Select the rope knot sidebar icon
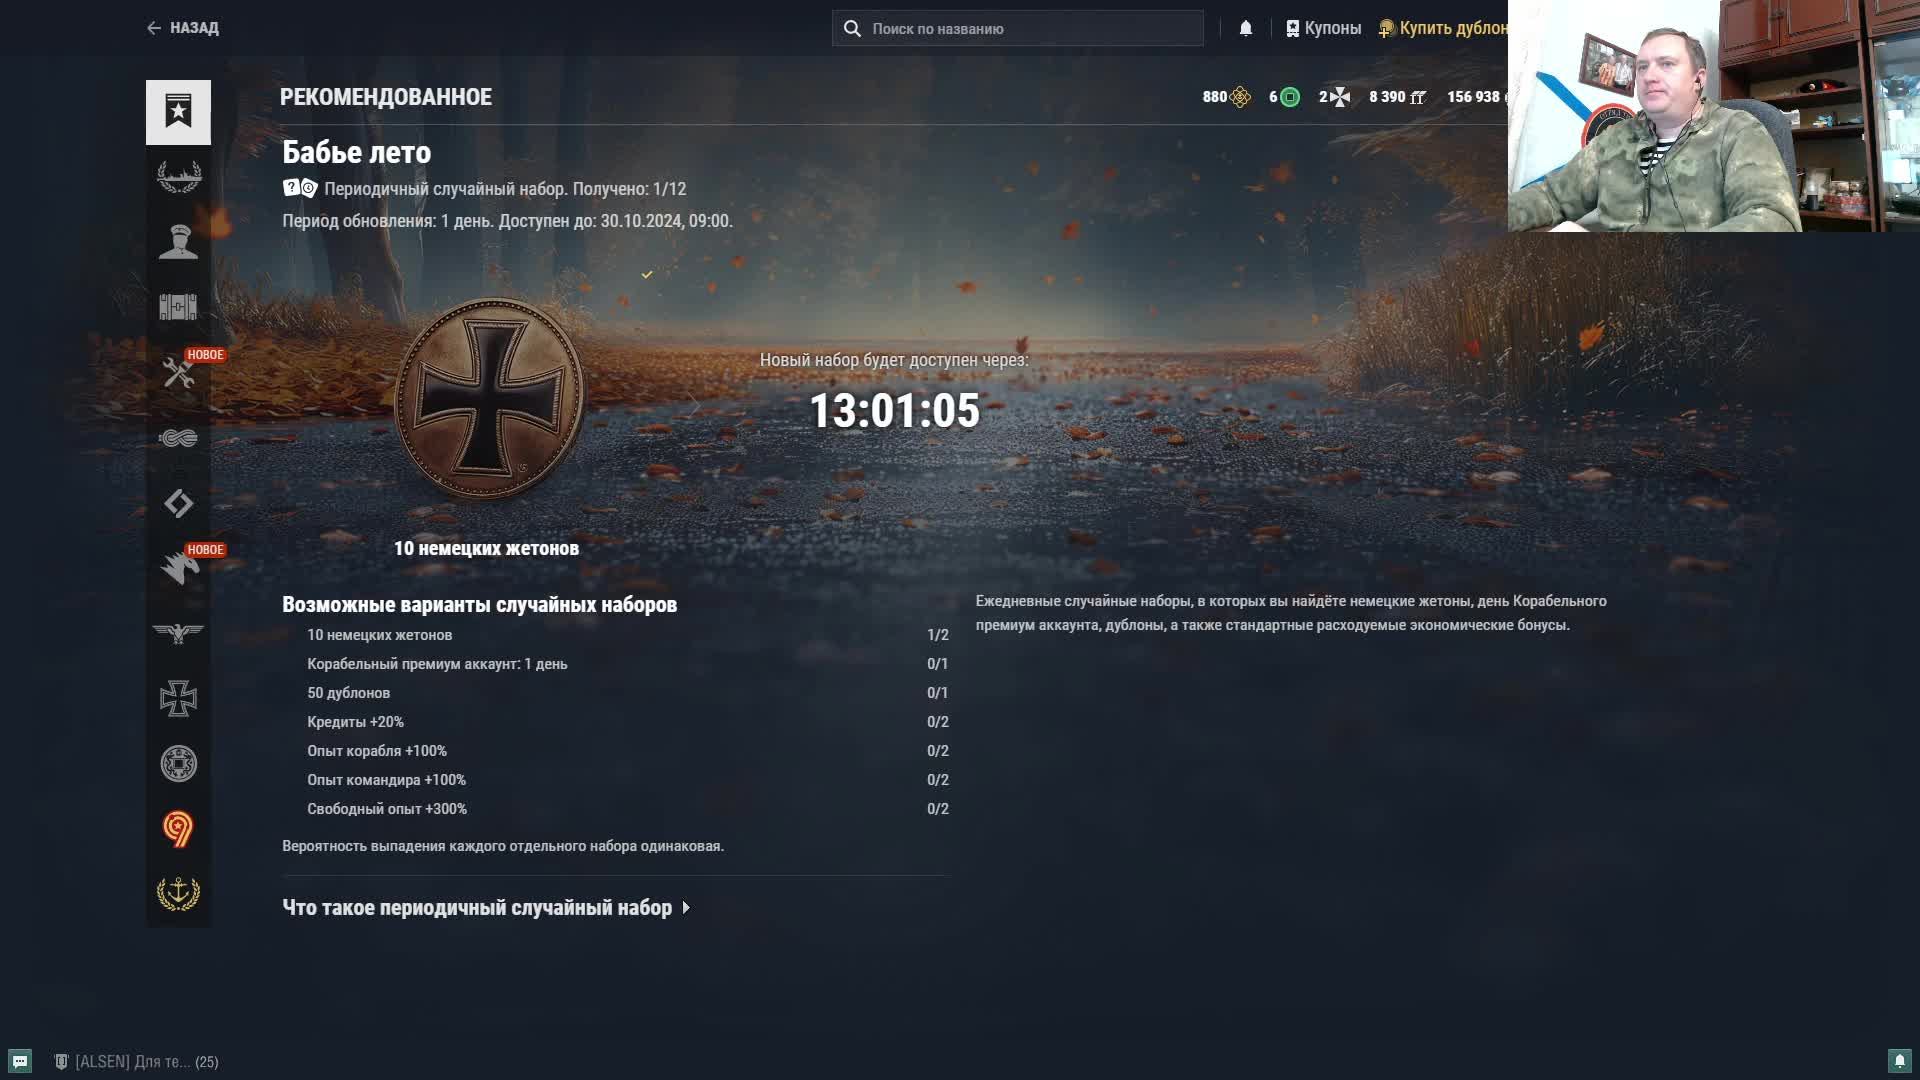Viewport: 1920px width, 1080px height. pos(178,438)
